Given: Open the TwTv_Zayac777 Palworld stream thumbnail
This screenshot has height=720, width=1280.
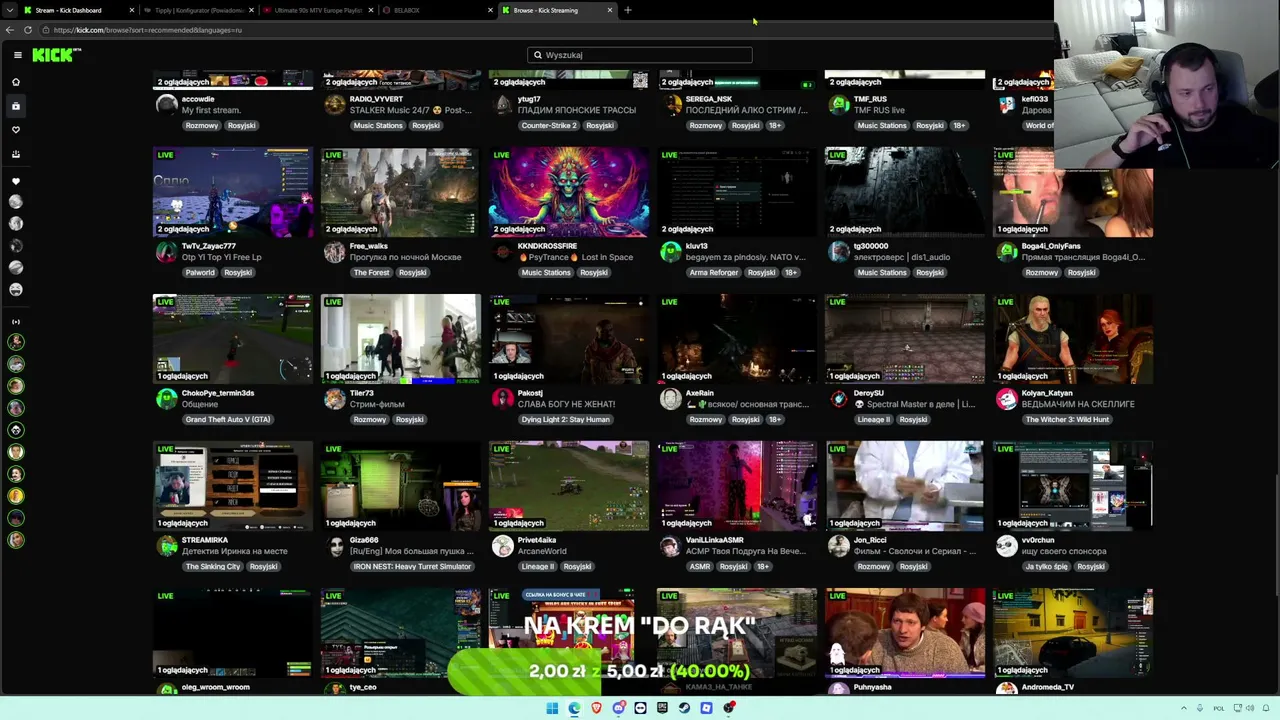Looking at the screenshot, I should pyautogui.click(x=233, y=192).
